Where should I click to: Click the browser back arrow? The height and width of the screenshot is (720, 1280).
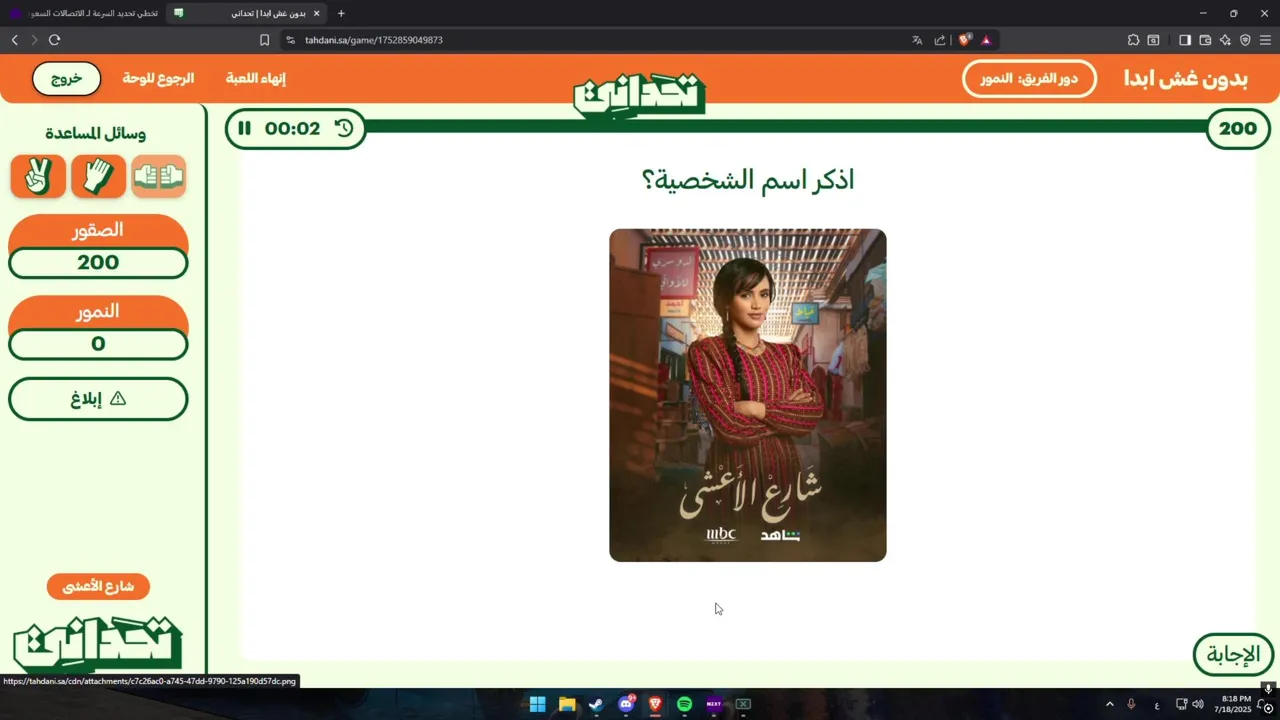click(x=14, y=40)
